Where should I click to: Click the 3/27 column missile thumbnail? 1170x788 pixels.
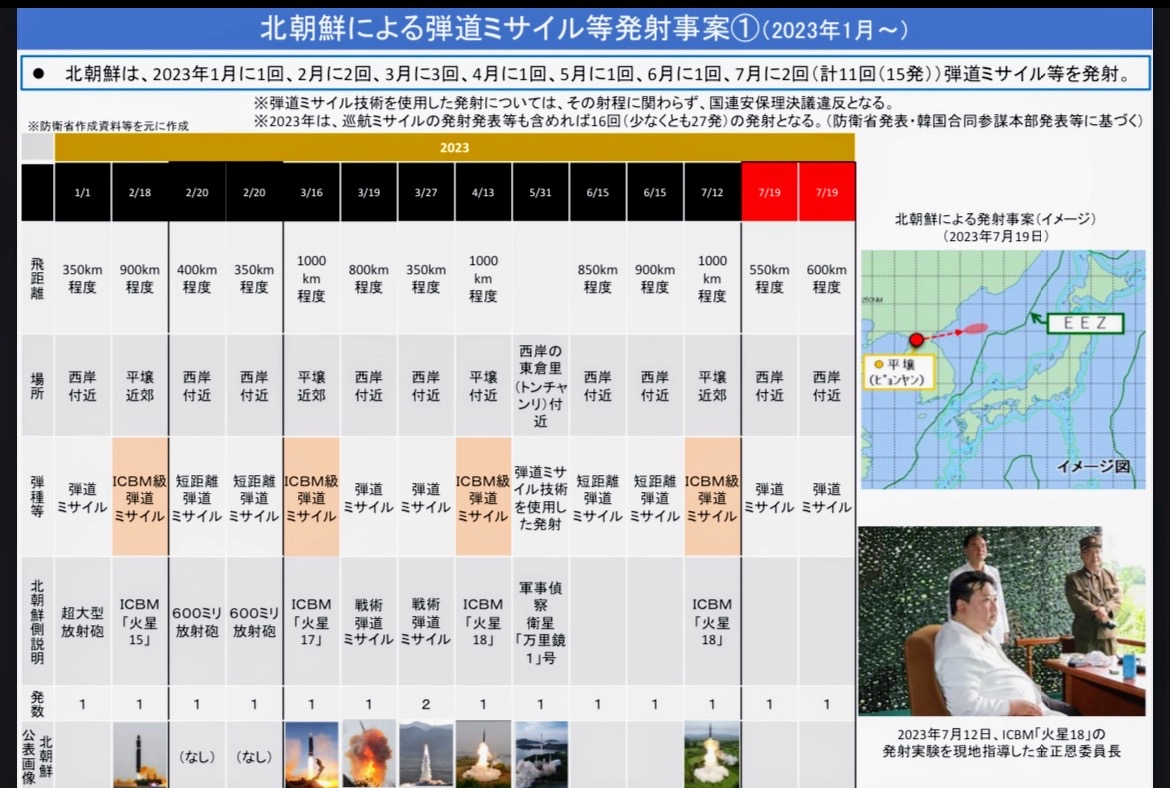(x=426, y=754)
